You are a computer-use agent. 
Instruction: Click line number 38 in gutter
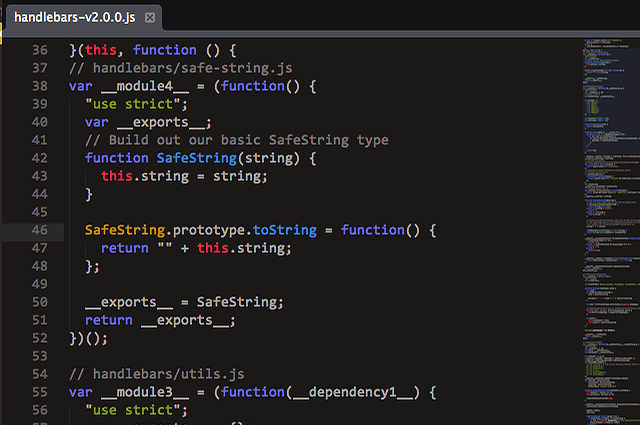pyautogui.click(x=40, y=86)
